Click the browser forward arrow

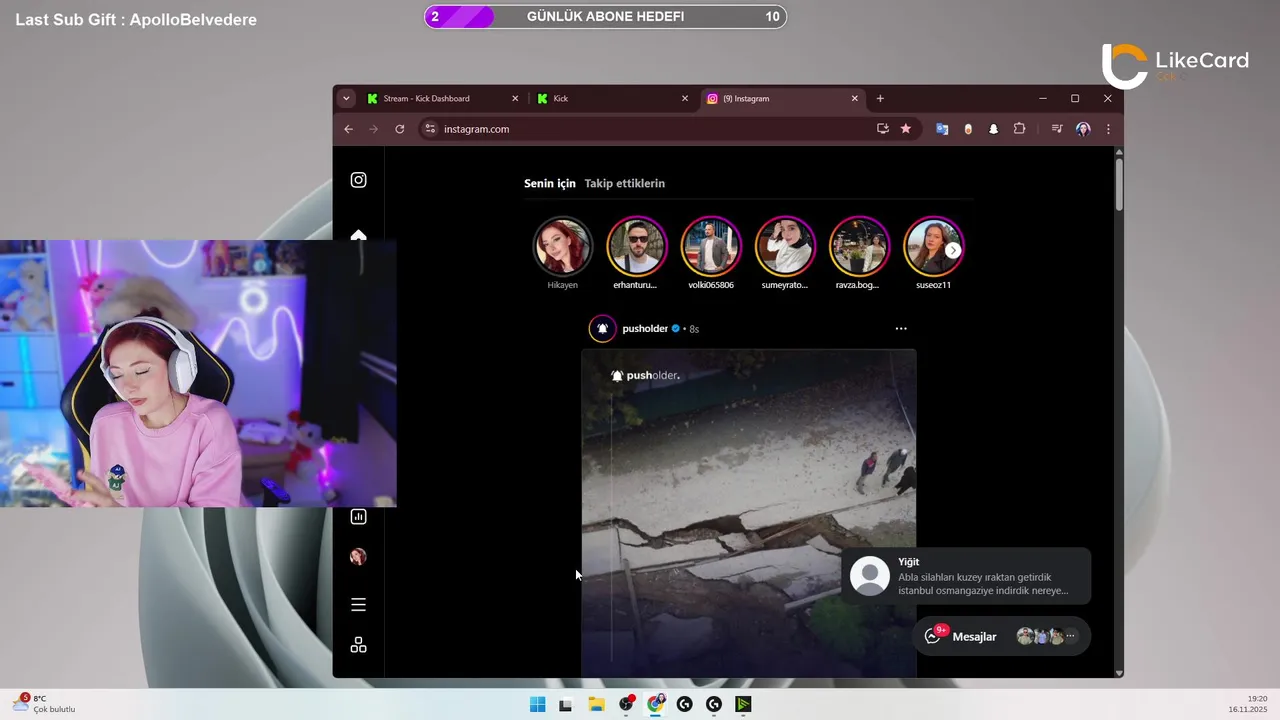tap(374, 129)
